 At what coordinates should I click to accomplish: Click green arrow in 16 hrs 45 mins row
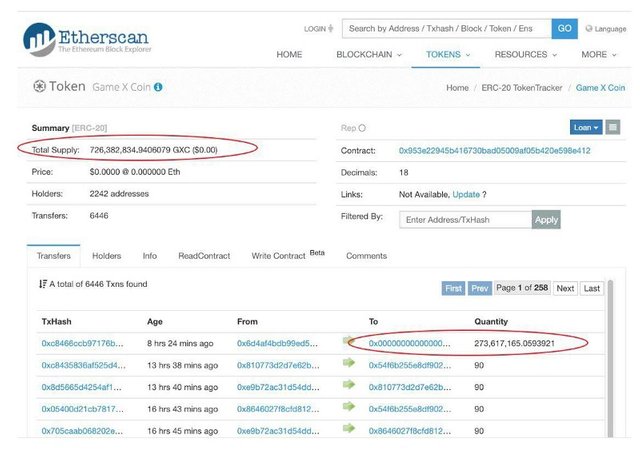tap(349, 428)
